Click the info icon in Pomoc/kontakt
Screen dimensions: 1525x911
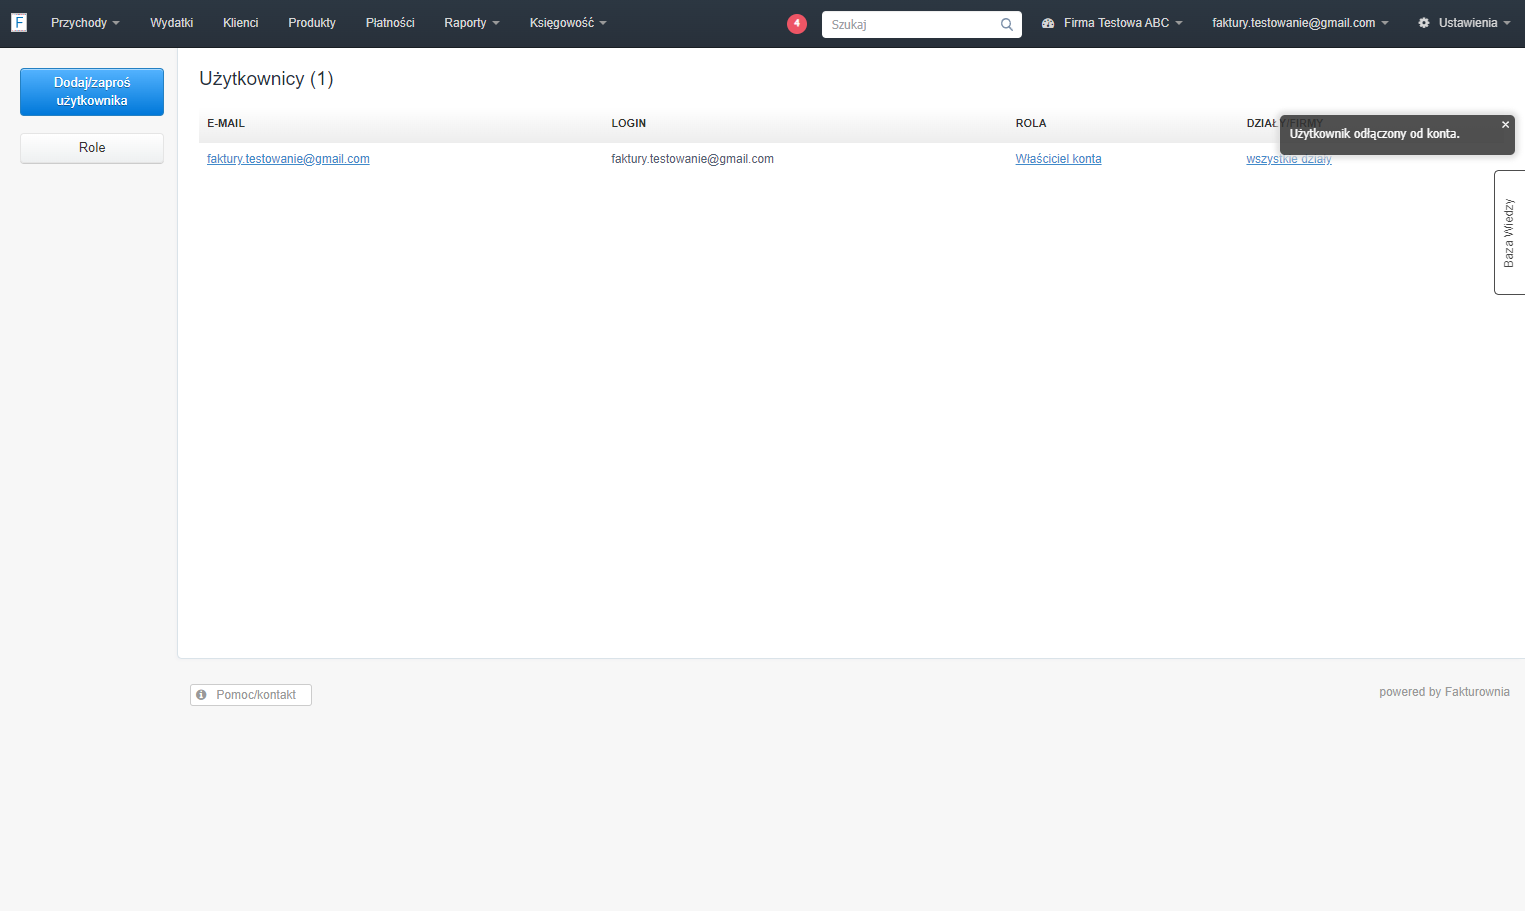click(x=201, y=695)
